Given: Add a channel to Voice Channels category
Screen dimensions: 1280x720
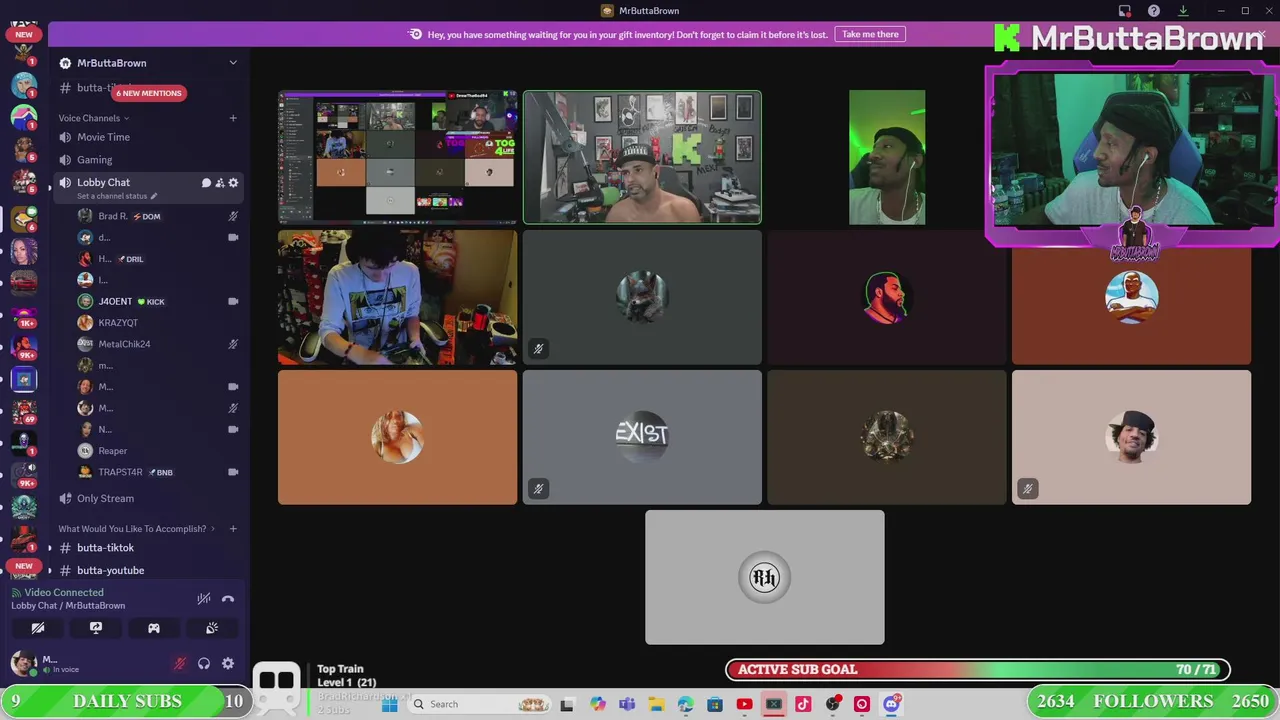Looking at the screenshot, I should pyautogui.click(x=233, y=118).
